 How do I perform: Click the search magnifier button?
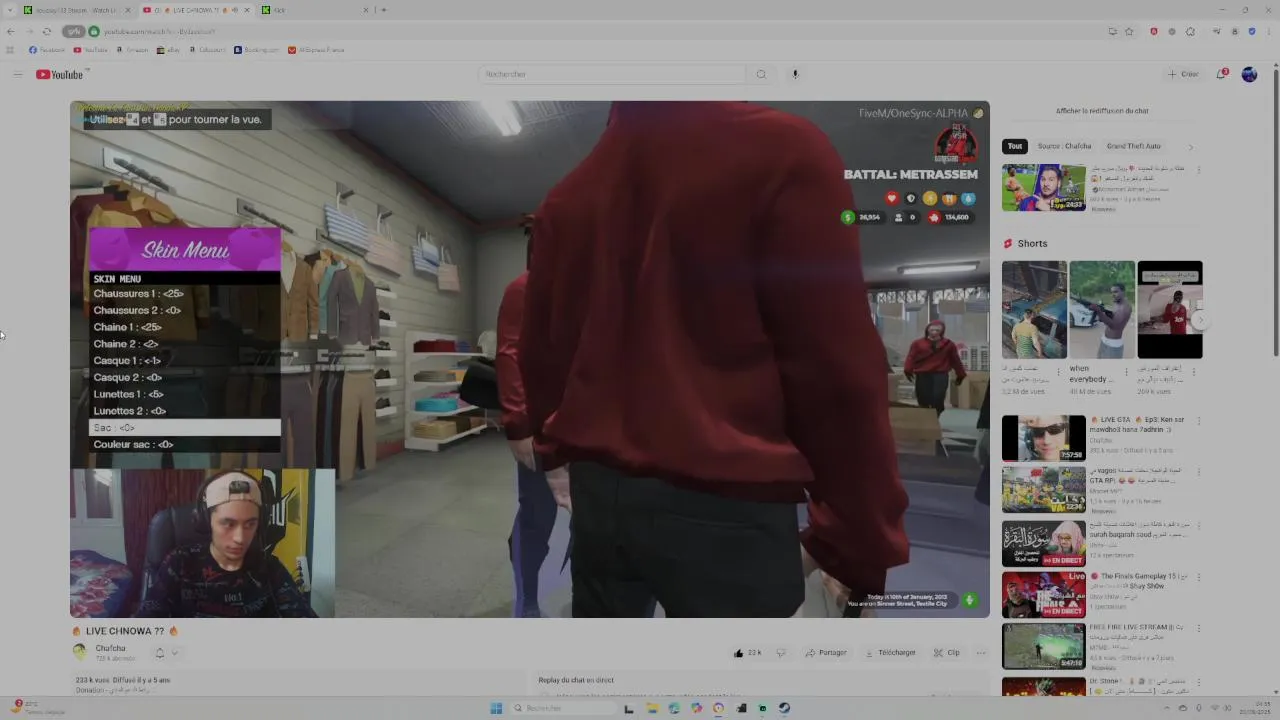point(761,74)
